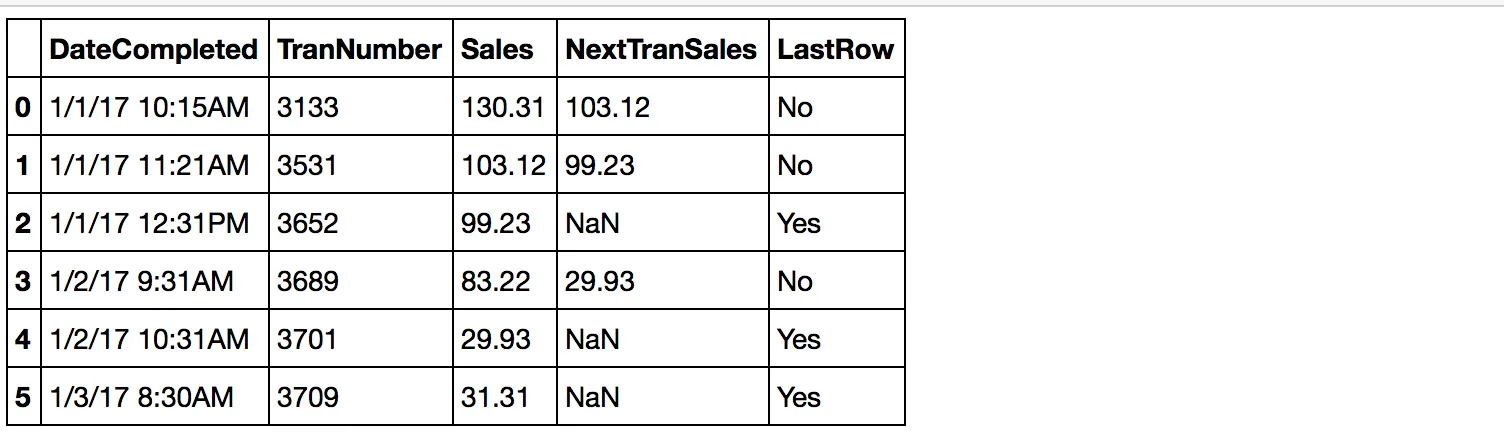Click the Sales value 31.31
Viewport: 1504px width, 436px height.
[495, 397]
